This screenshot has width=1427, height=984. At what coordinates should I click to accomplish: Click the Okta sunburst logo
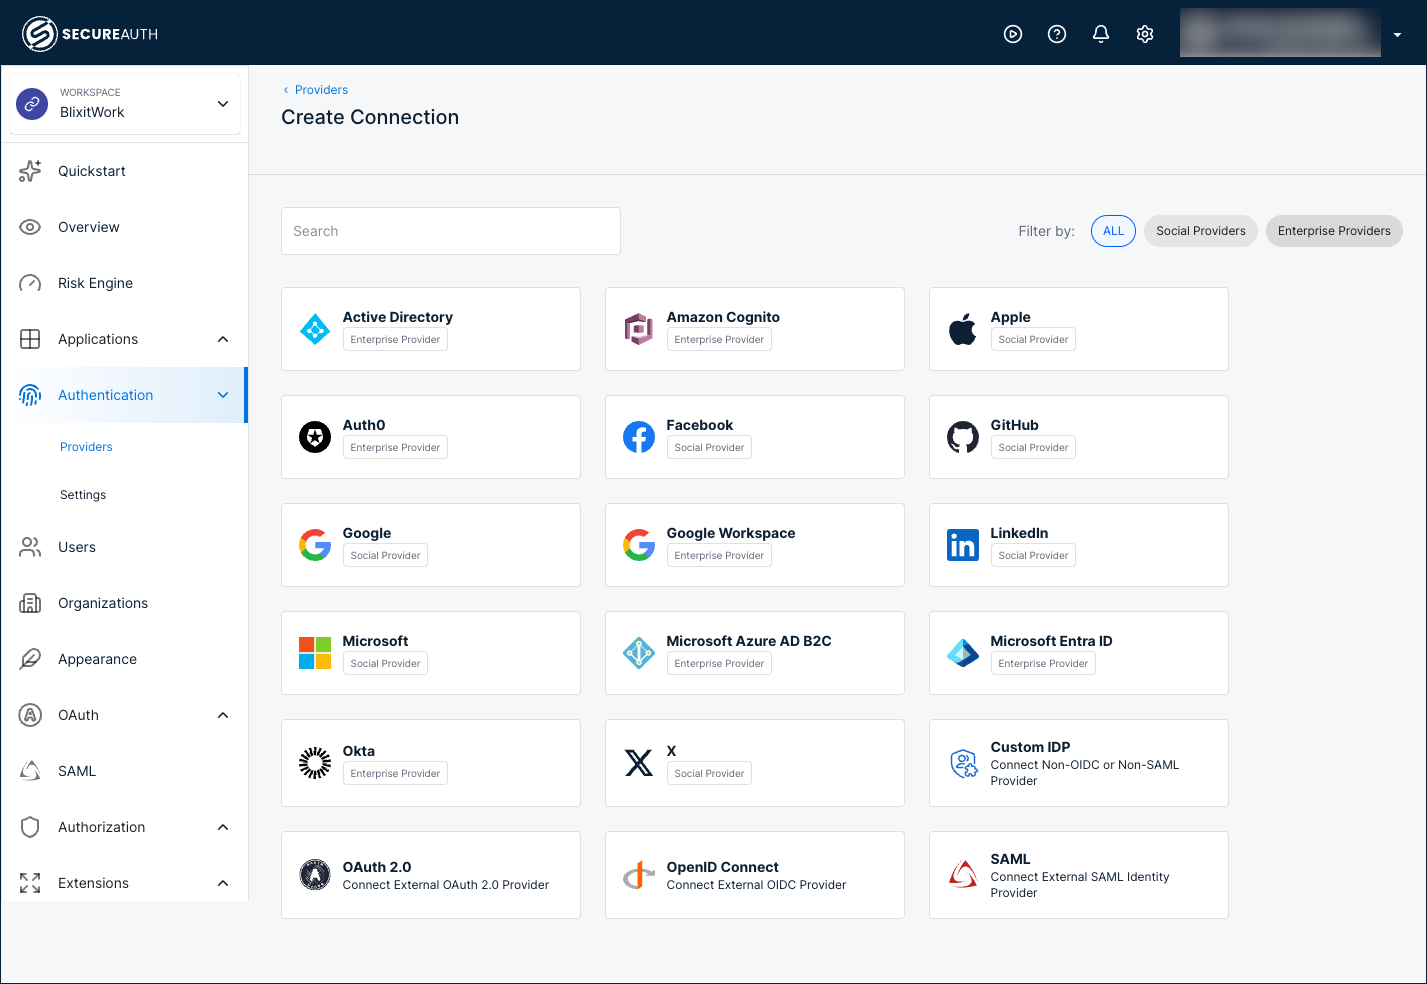pos(315,763)
